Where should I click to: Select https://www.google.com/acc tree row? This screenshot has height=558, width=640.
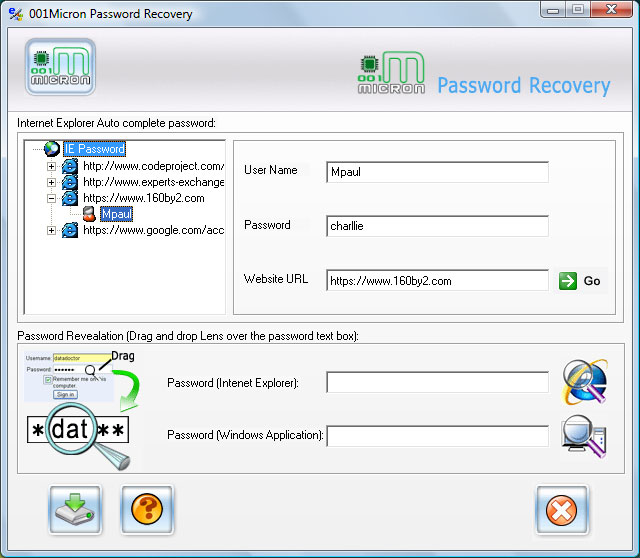pyautogui.click(x=153, y=230)
